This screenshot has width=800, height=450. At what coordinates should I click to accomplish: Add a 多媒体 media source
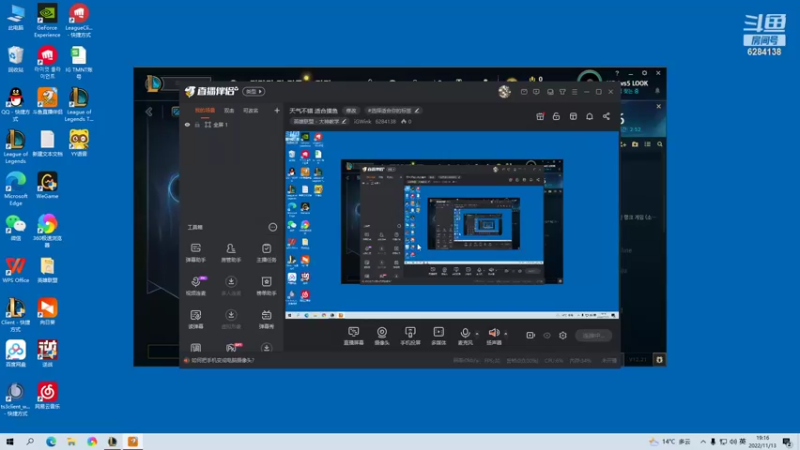[439, 335]
